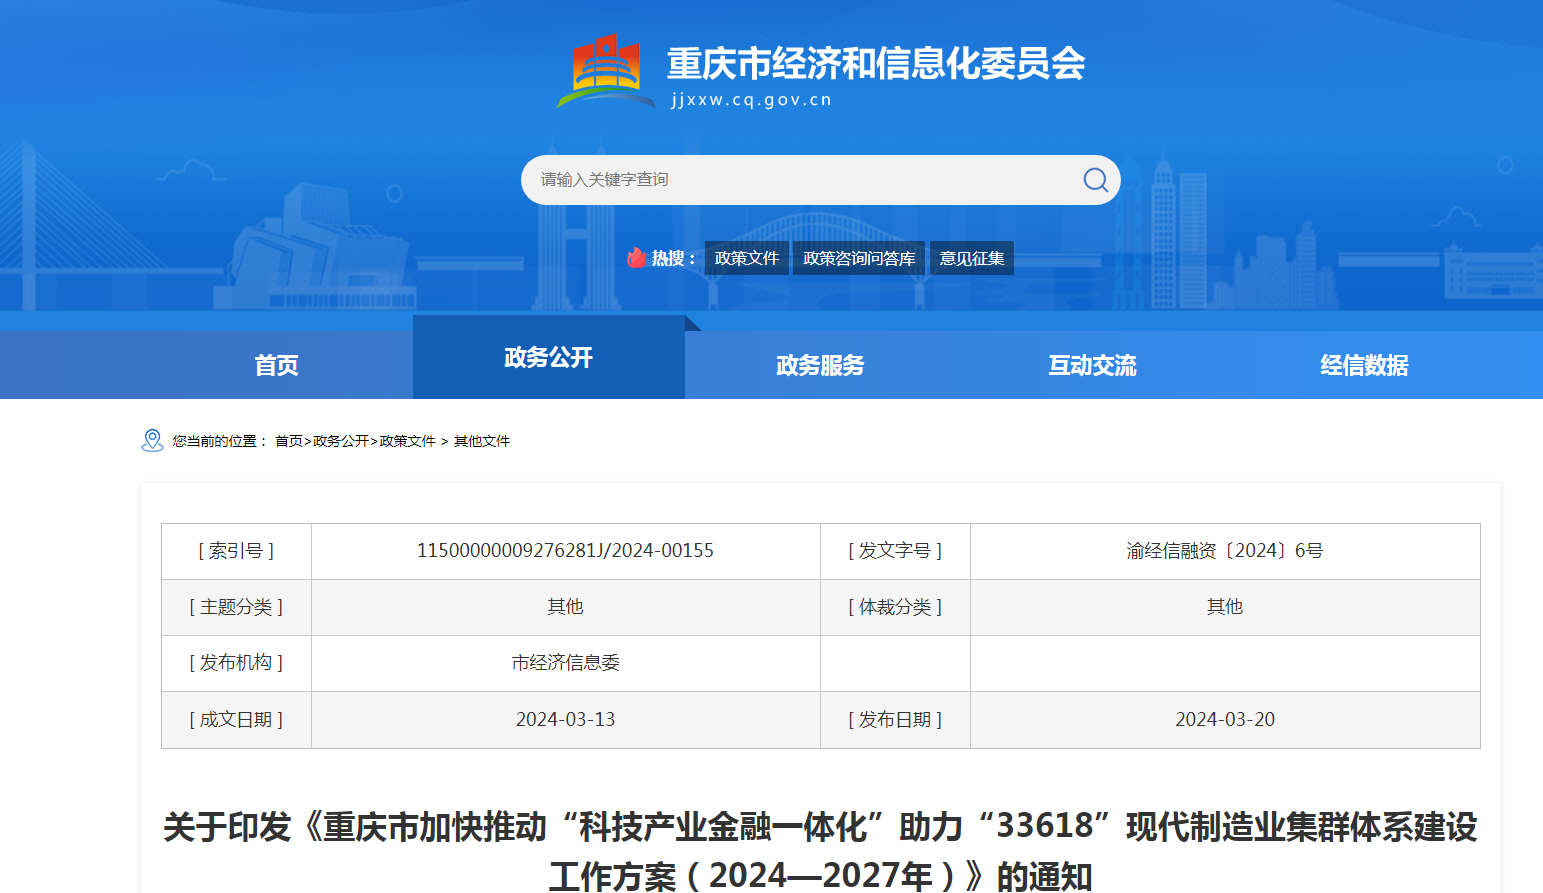Open the 政策文件 hot search button
Image resolution: width=1543 pixels, height=893 pixels.
[746, 257]
